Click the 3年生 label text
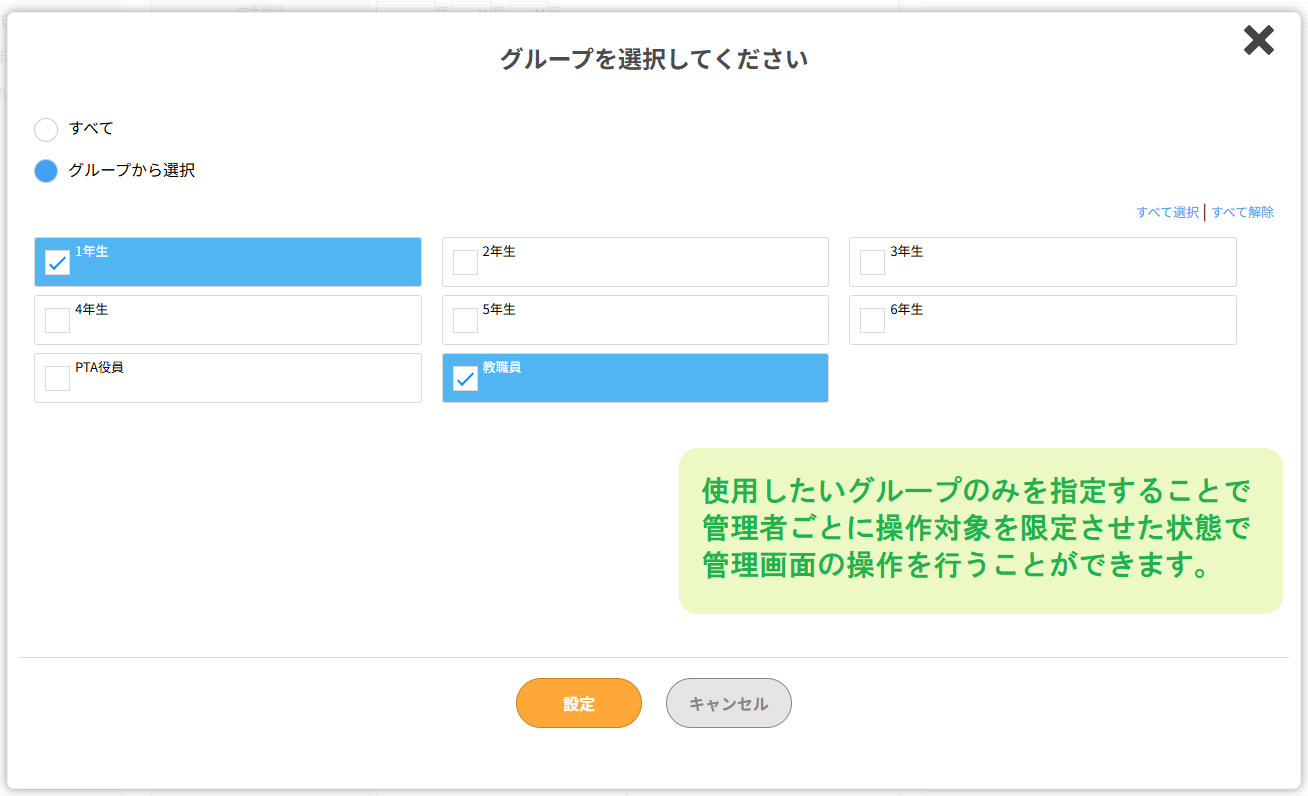Viewport: 1308px width, 796px height. coord(906,252)
